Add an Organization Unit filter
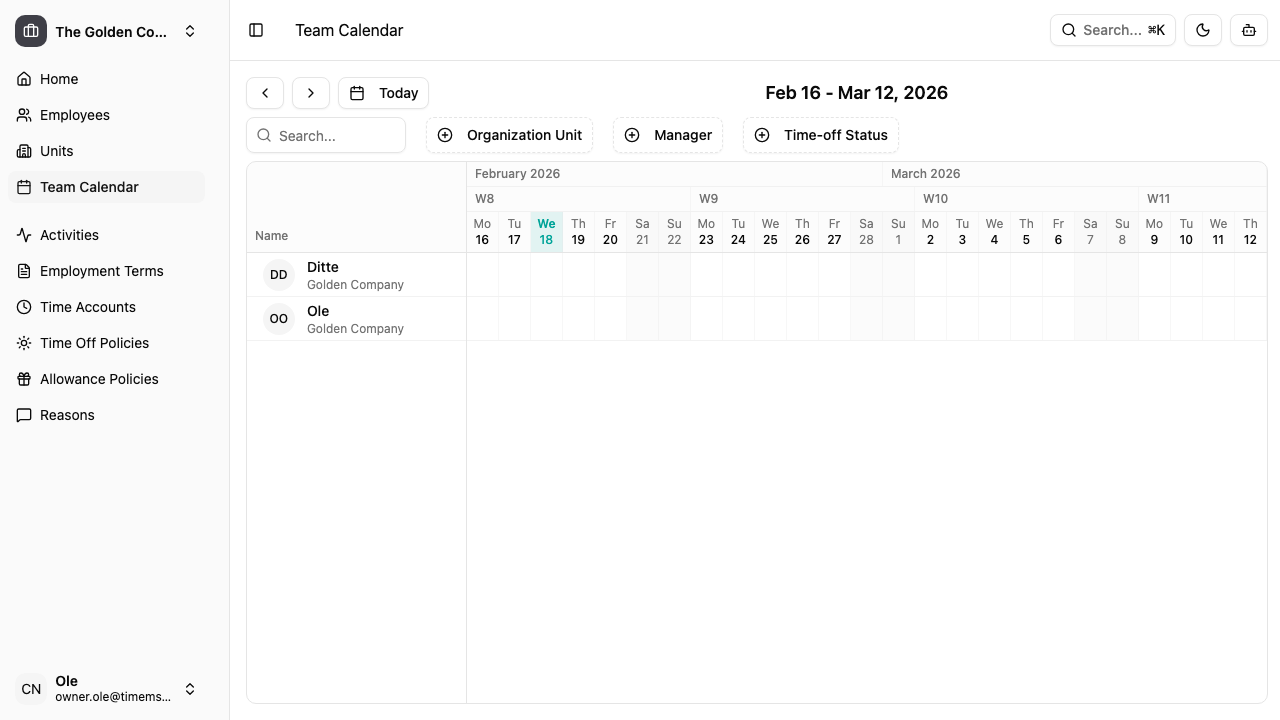 pos(509,135)
